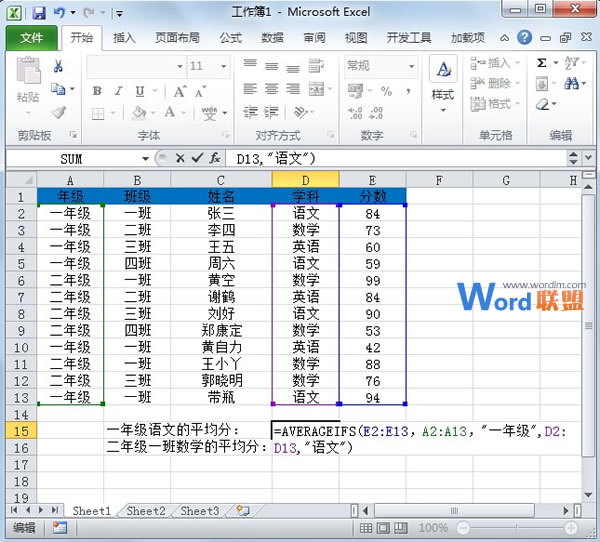Open the Help question mark icon

coord(524,39)
